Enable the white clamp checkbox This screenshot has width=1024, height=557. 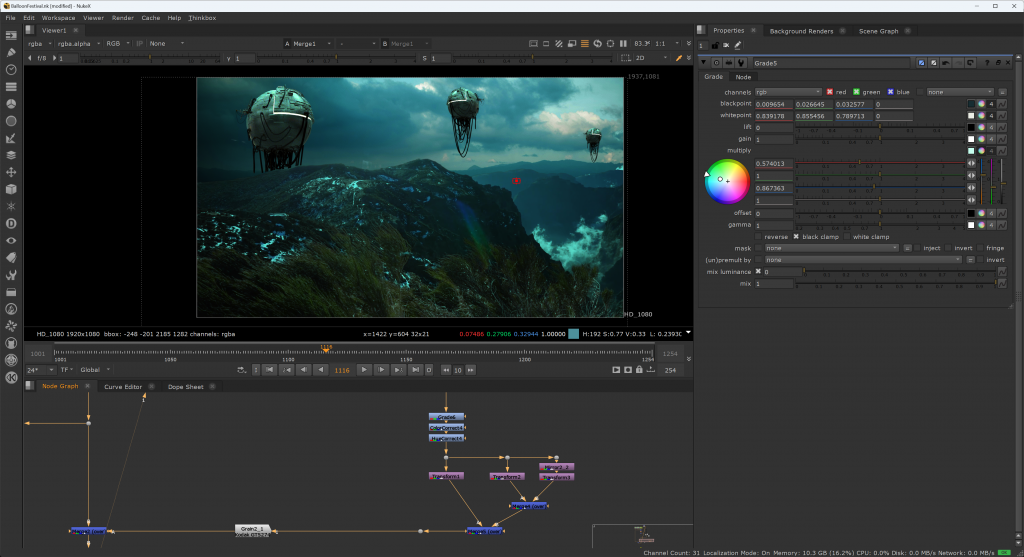pyautogui.click(x=847, y=237)
